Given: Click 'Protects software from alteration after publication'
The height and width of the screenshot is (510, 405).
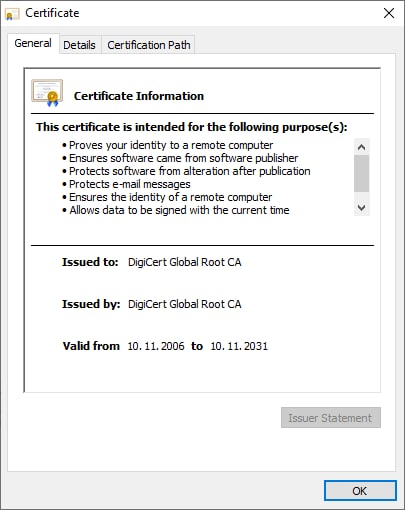Looking at the screenshot, I should point(190,171).
